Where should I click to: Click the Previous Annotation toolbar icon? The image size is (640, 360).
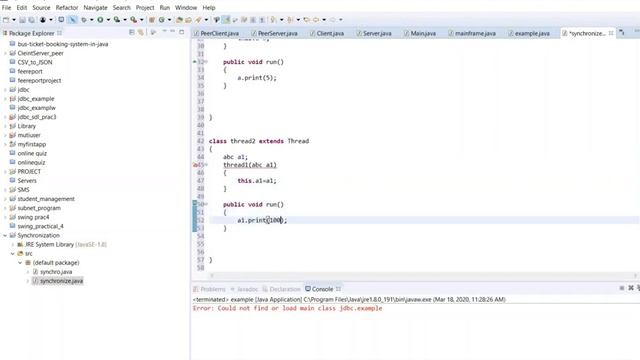pos(290,20)
